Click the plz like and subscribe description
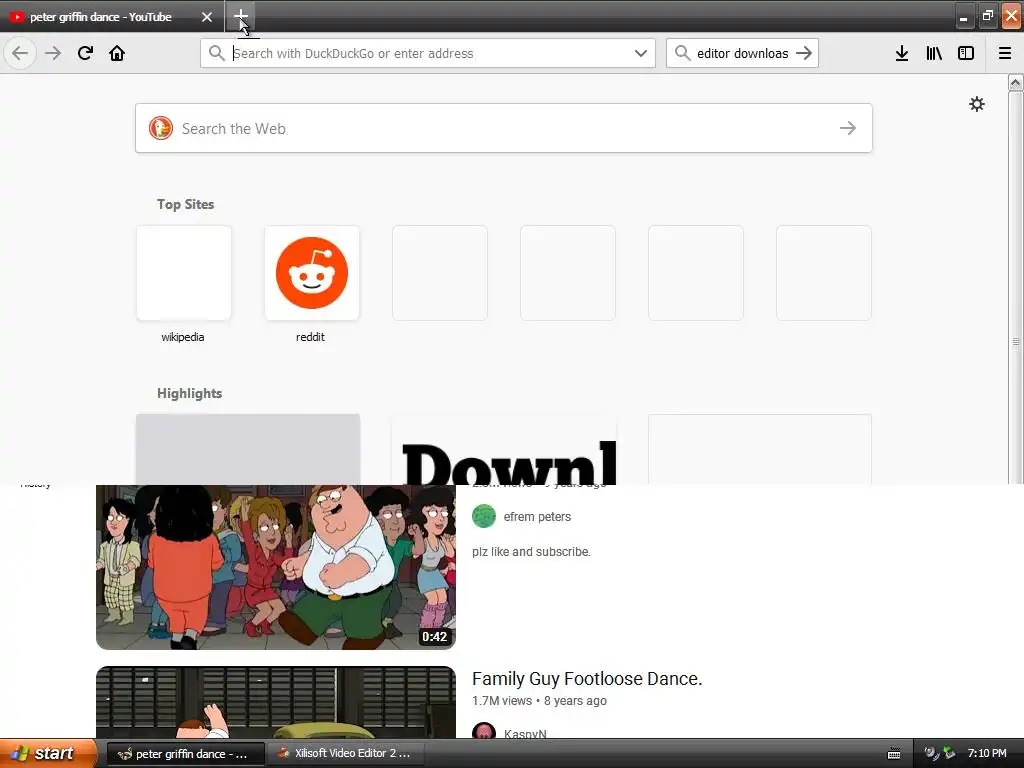Screen dimensions: 1024x768 point(531,552)
